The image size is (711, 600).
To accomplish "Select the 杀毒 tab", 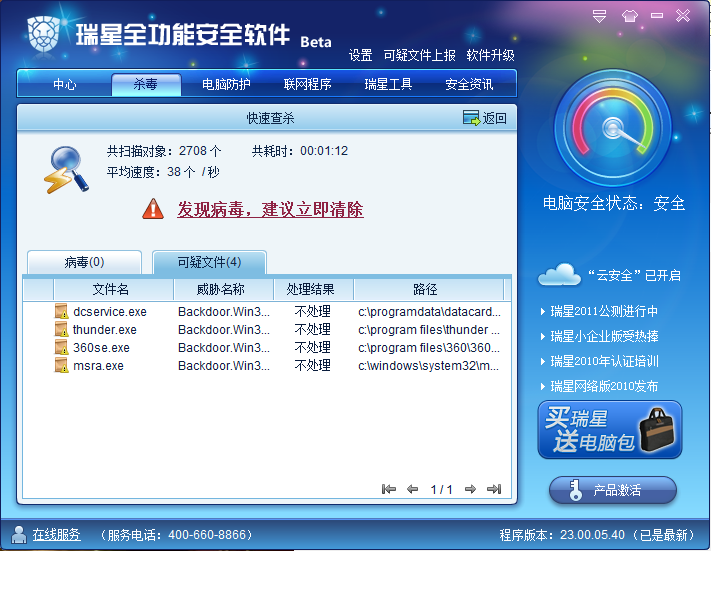I will (146, 84).
